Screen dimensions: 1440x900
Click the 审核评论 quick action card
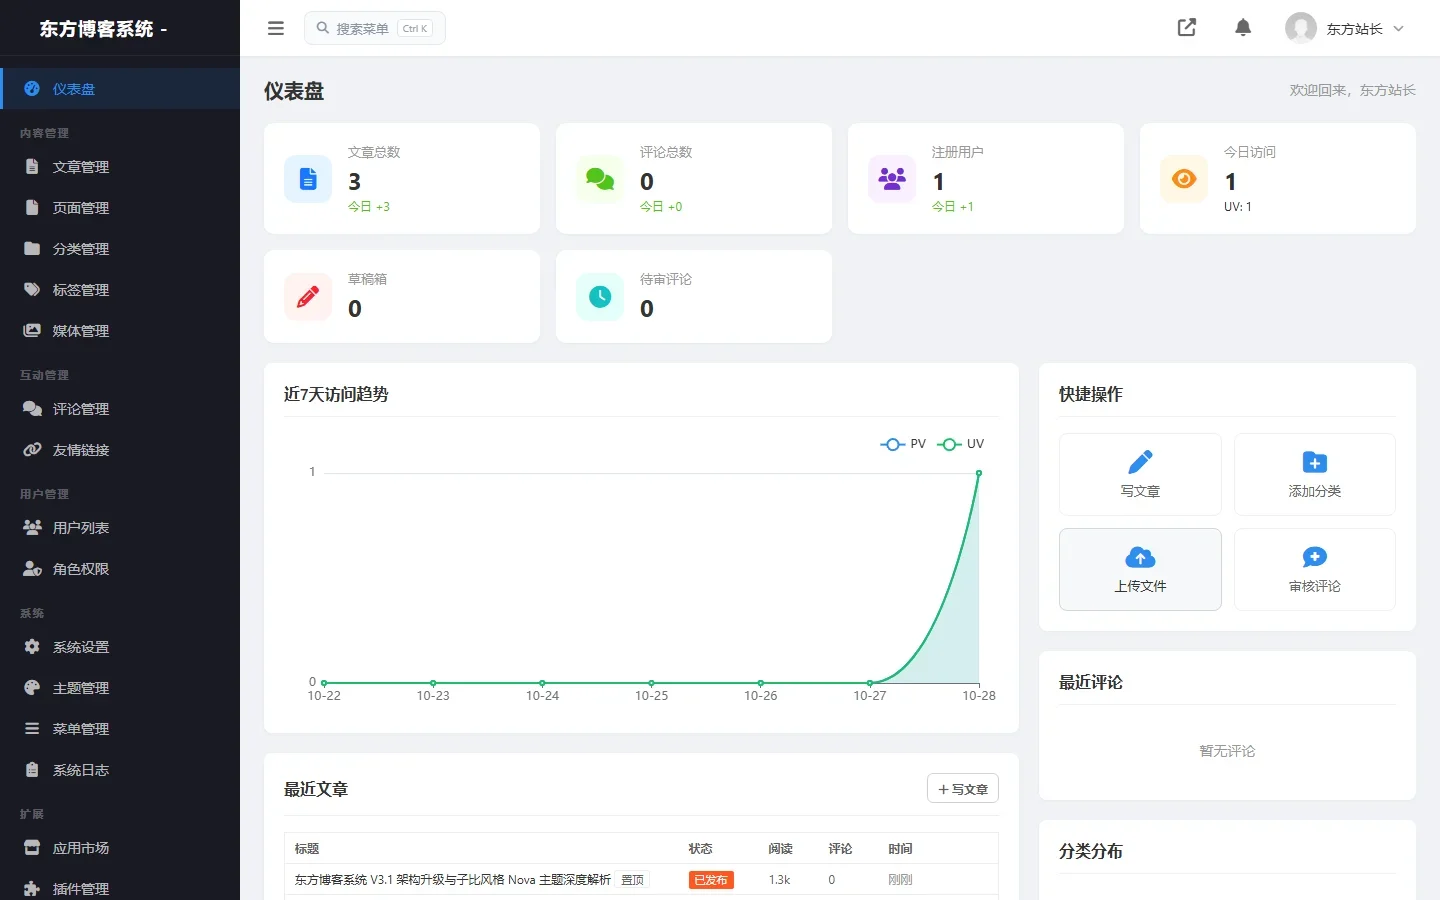[x=1315, y=569]
